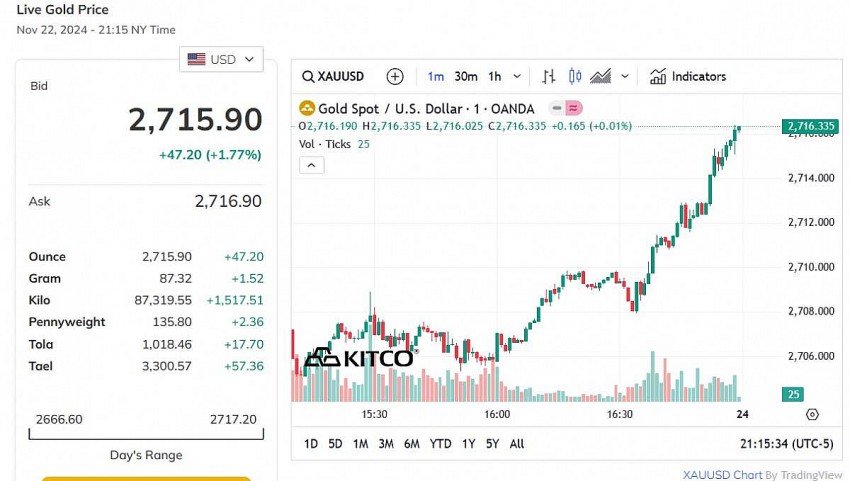Switch to the 30m interval
850x481 pixels.
point(465,77)
